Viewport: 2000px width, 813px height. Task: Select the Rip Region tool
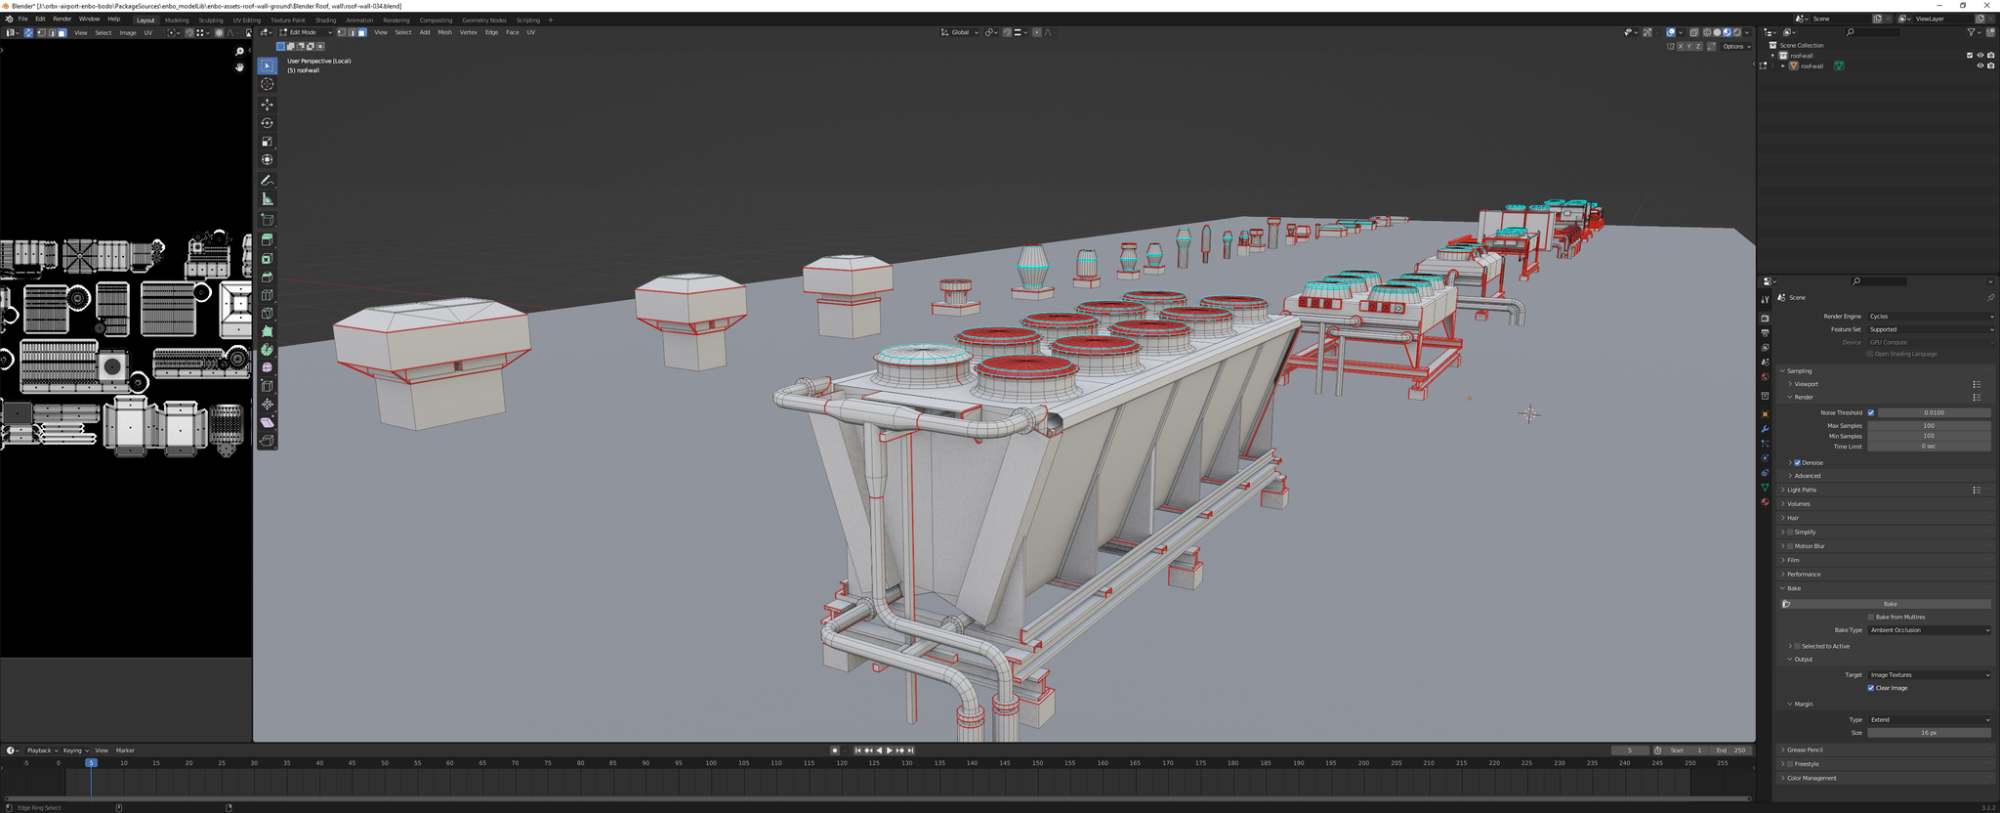click(x=267, y=441)
